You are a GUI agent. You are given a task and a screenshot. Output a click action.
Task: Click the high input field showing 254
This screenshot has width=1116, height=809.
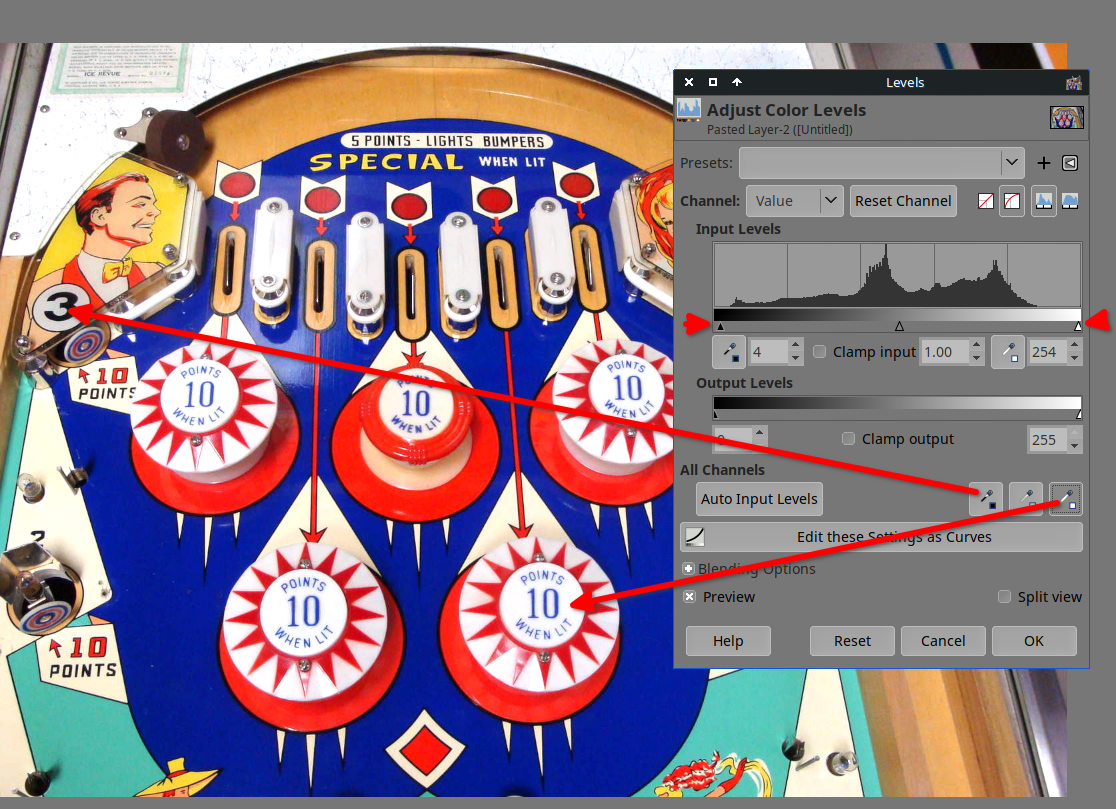tap(1048, 352)
